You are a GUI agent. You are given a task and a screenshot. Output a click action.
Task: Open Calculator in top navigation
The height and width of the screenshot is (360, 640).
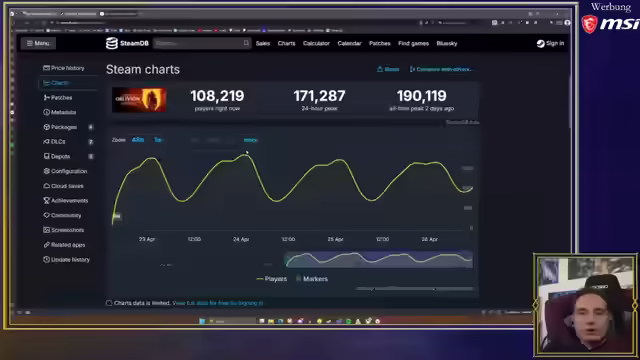pos(316,43)
